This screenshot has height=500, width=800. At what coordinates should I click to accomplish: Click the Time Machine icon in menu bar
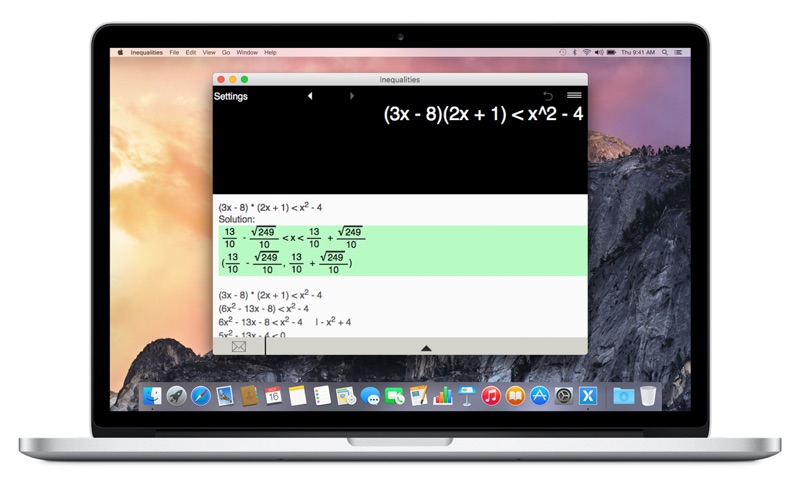[x=562, y=52]
